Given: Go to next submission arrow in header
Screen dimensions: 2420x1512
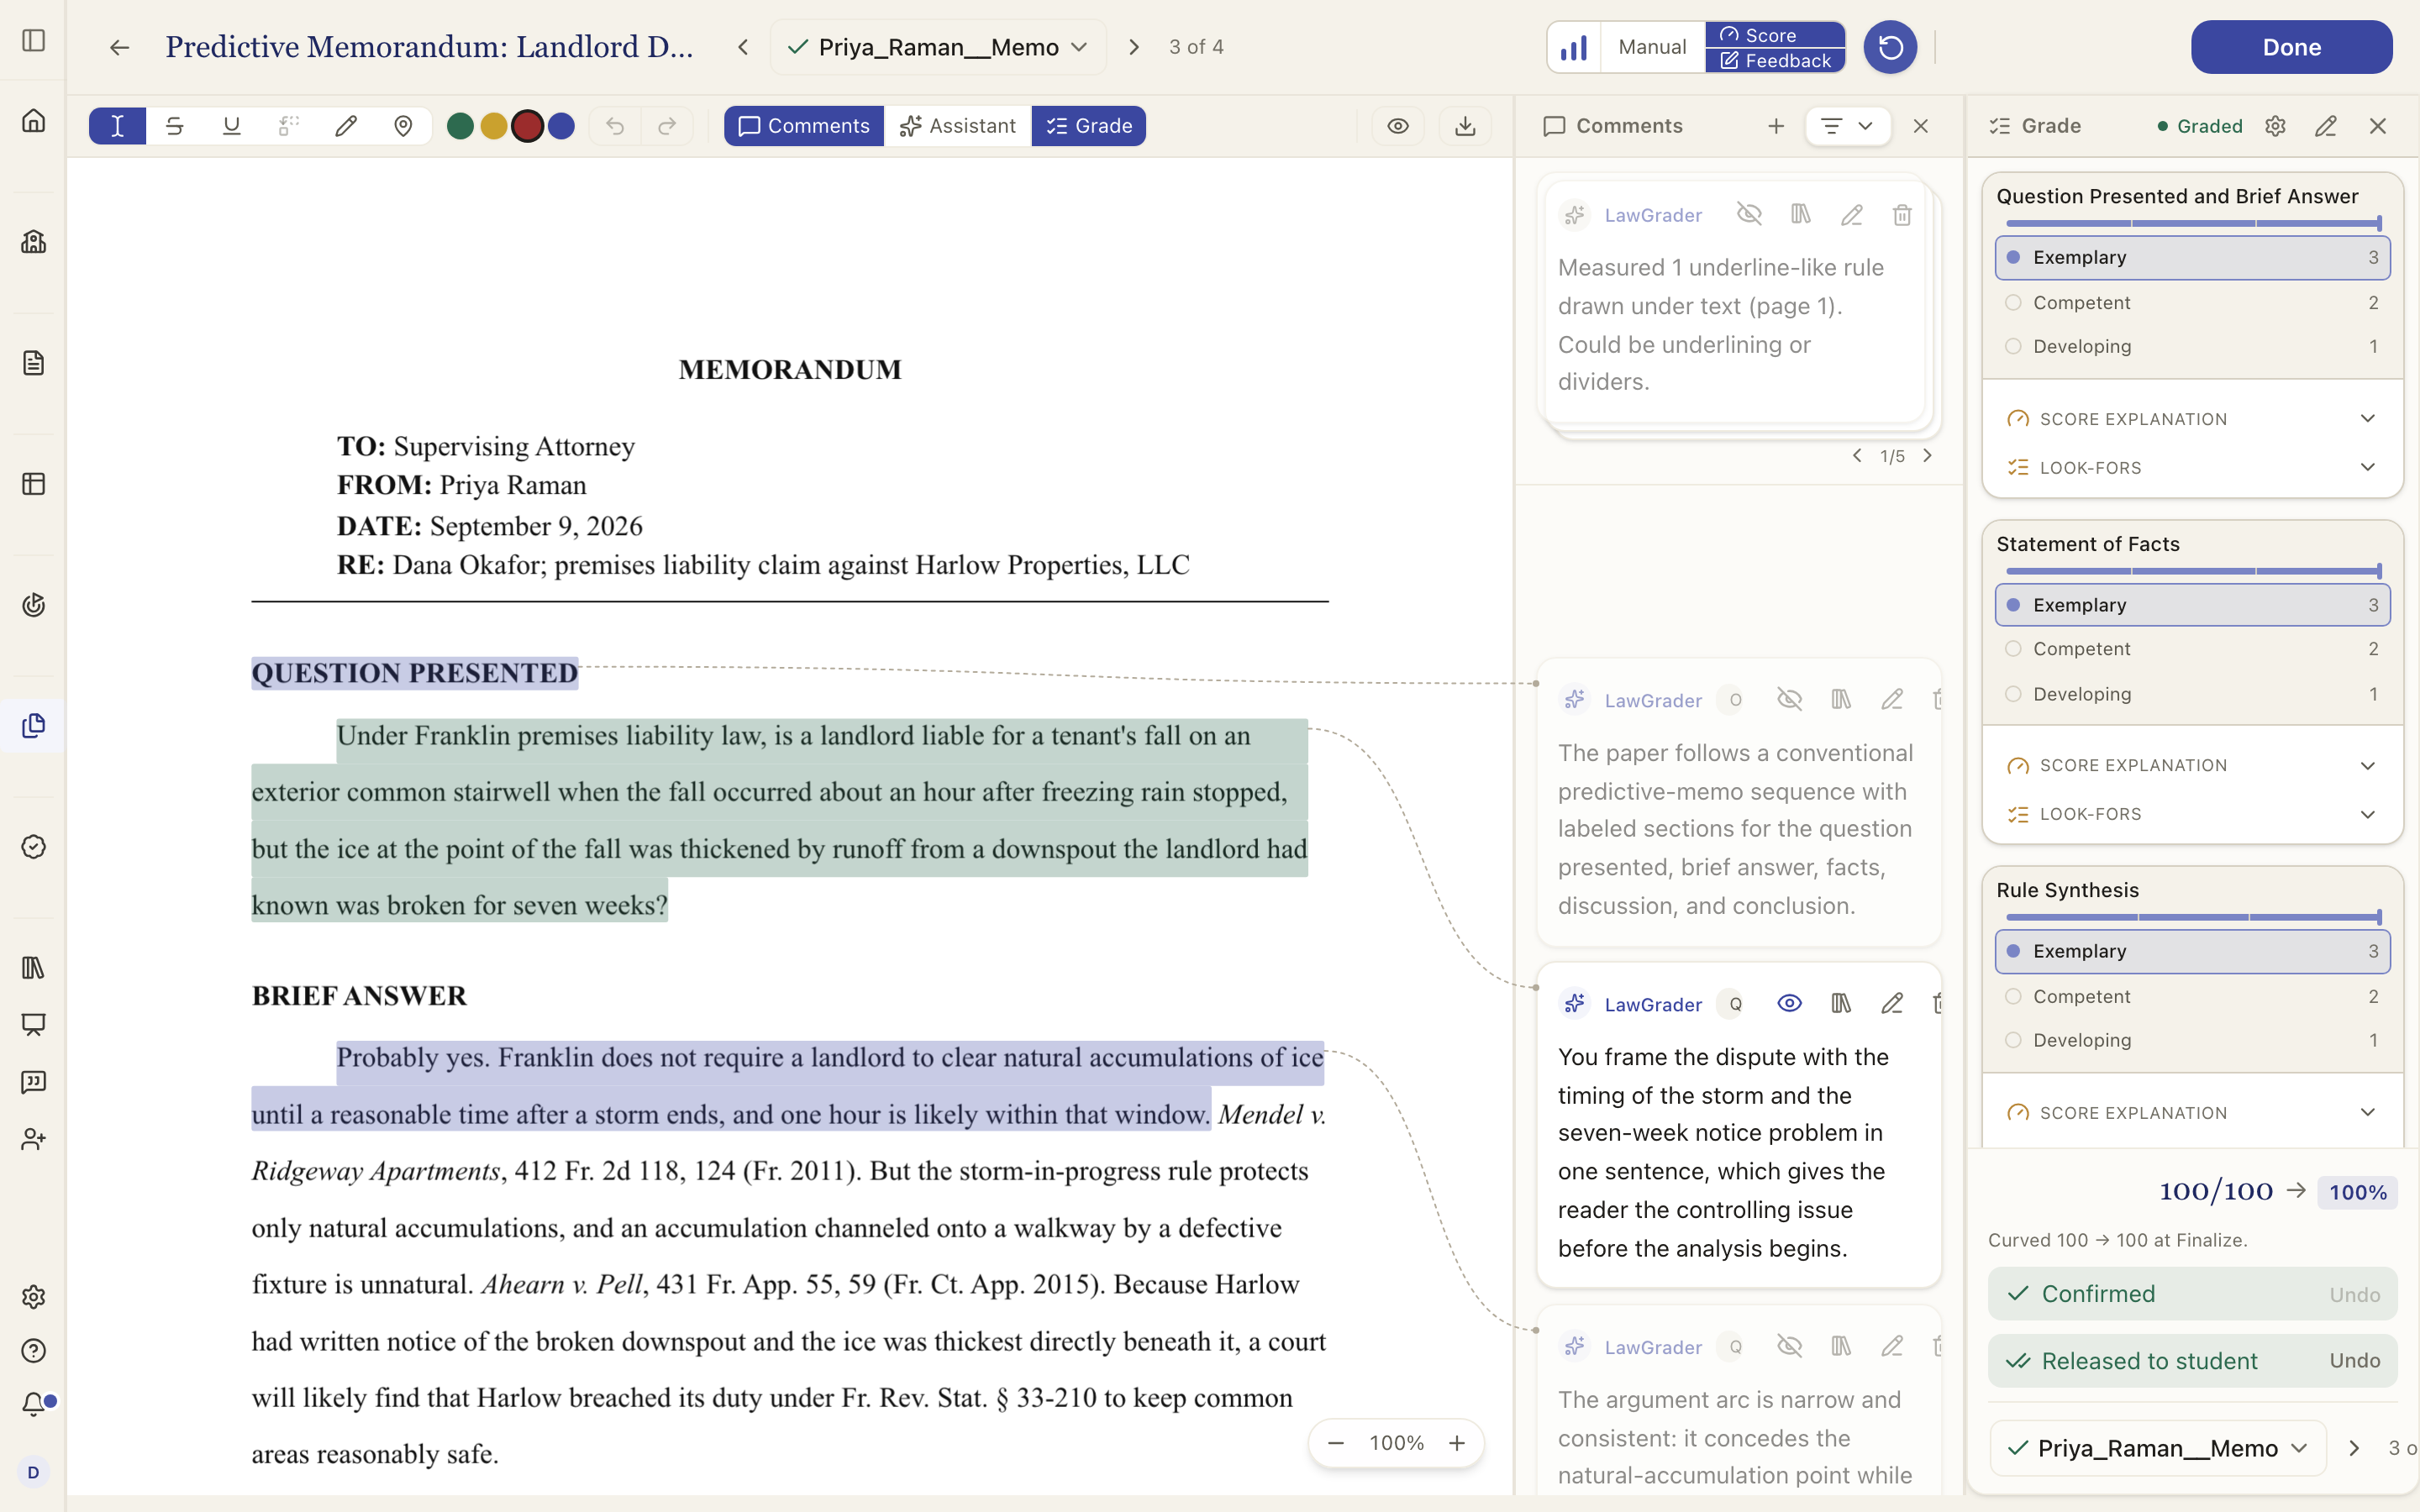Looking at the screenshot, I should pyautogui.click(x=1134, y=47).
